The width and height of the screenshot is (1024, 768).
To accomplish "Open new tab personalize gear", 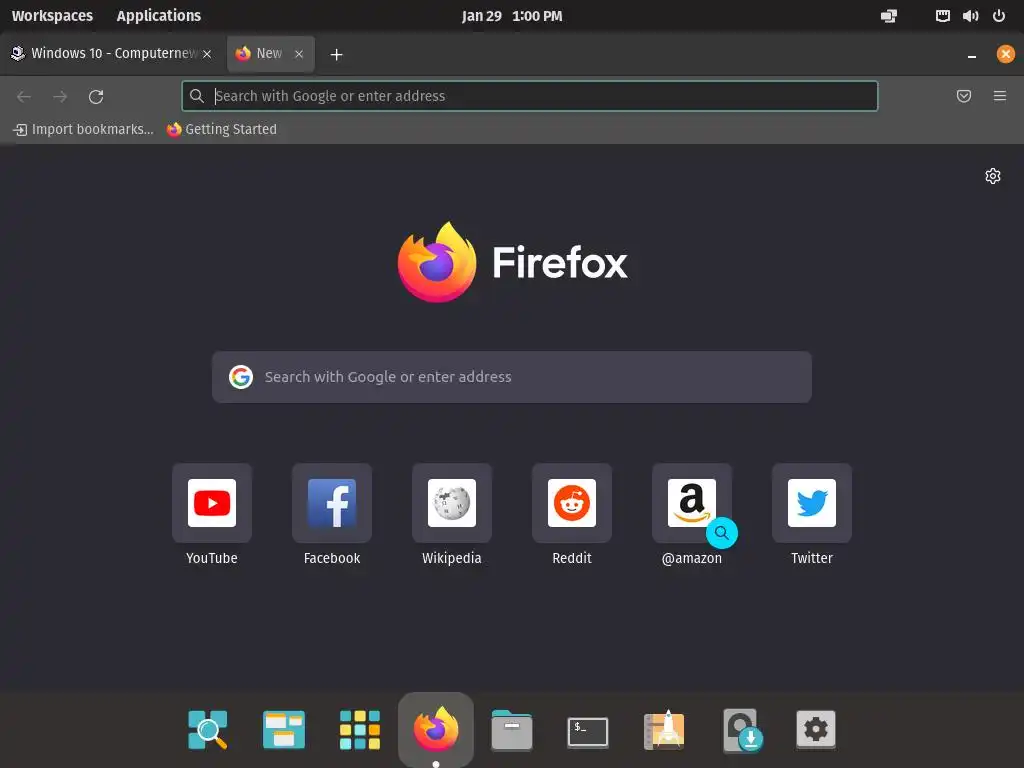I will [993, 176].
